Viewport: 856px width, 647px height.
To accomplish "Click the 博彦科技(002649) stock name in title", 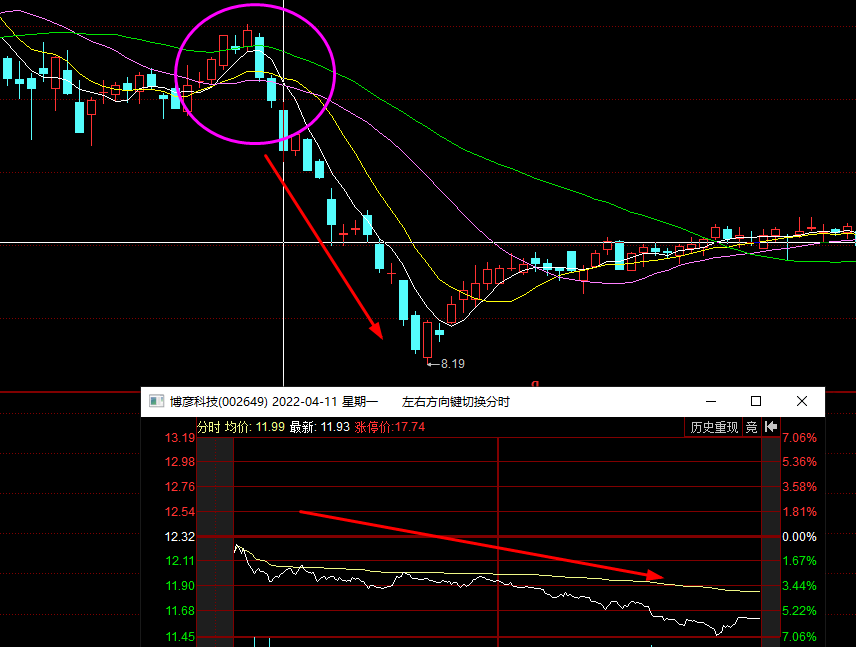I will coord(218,402).
